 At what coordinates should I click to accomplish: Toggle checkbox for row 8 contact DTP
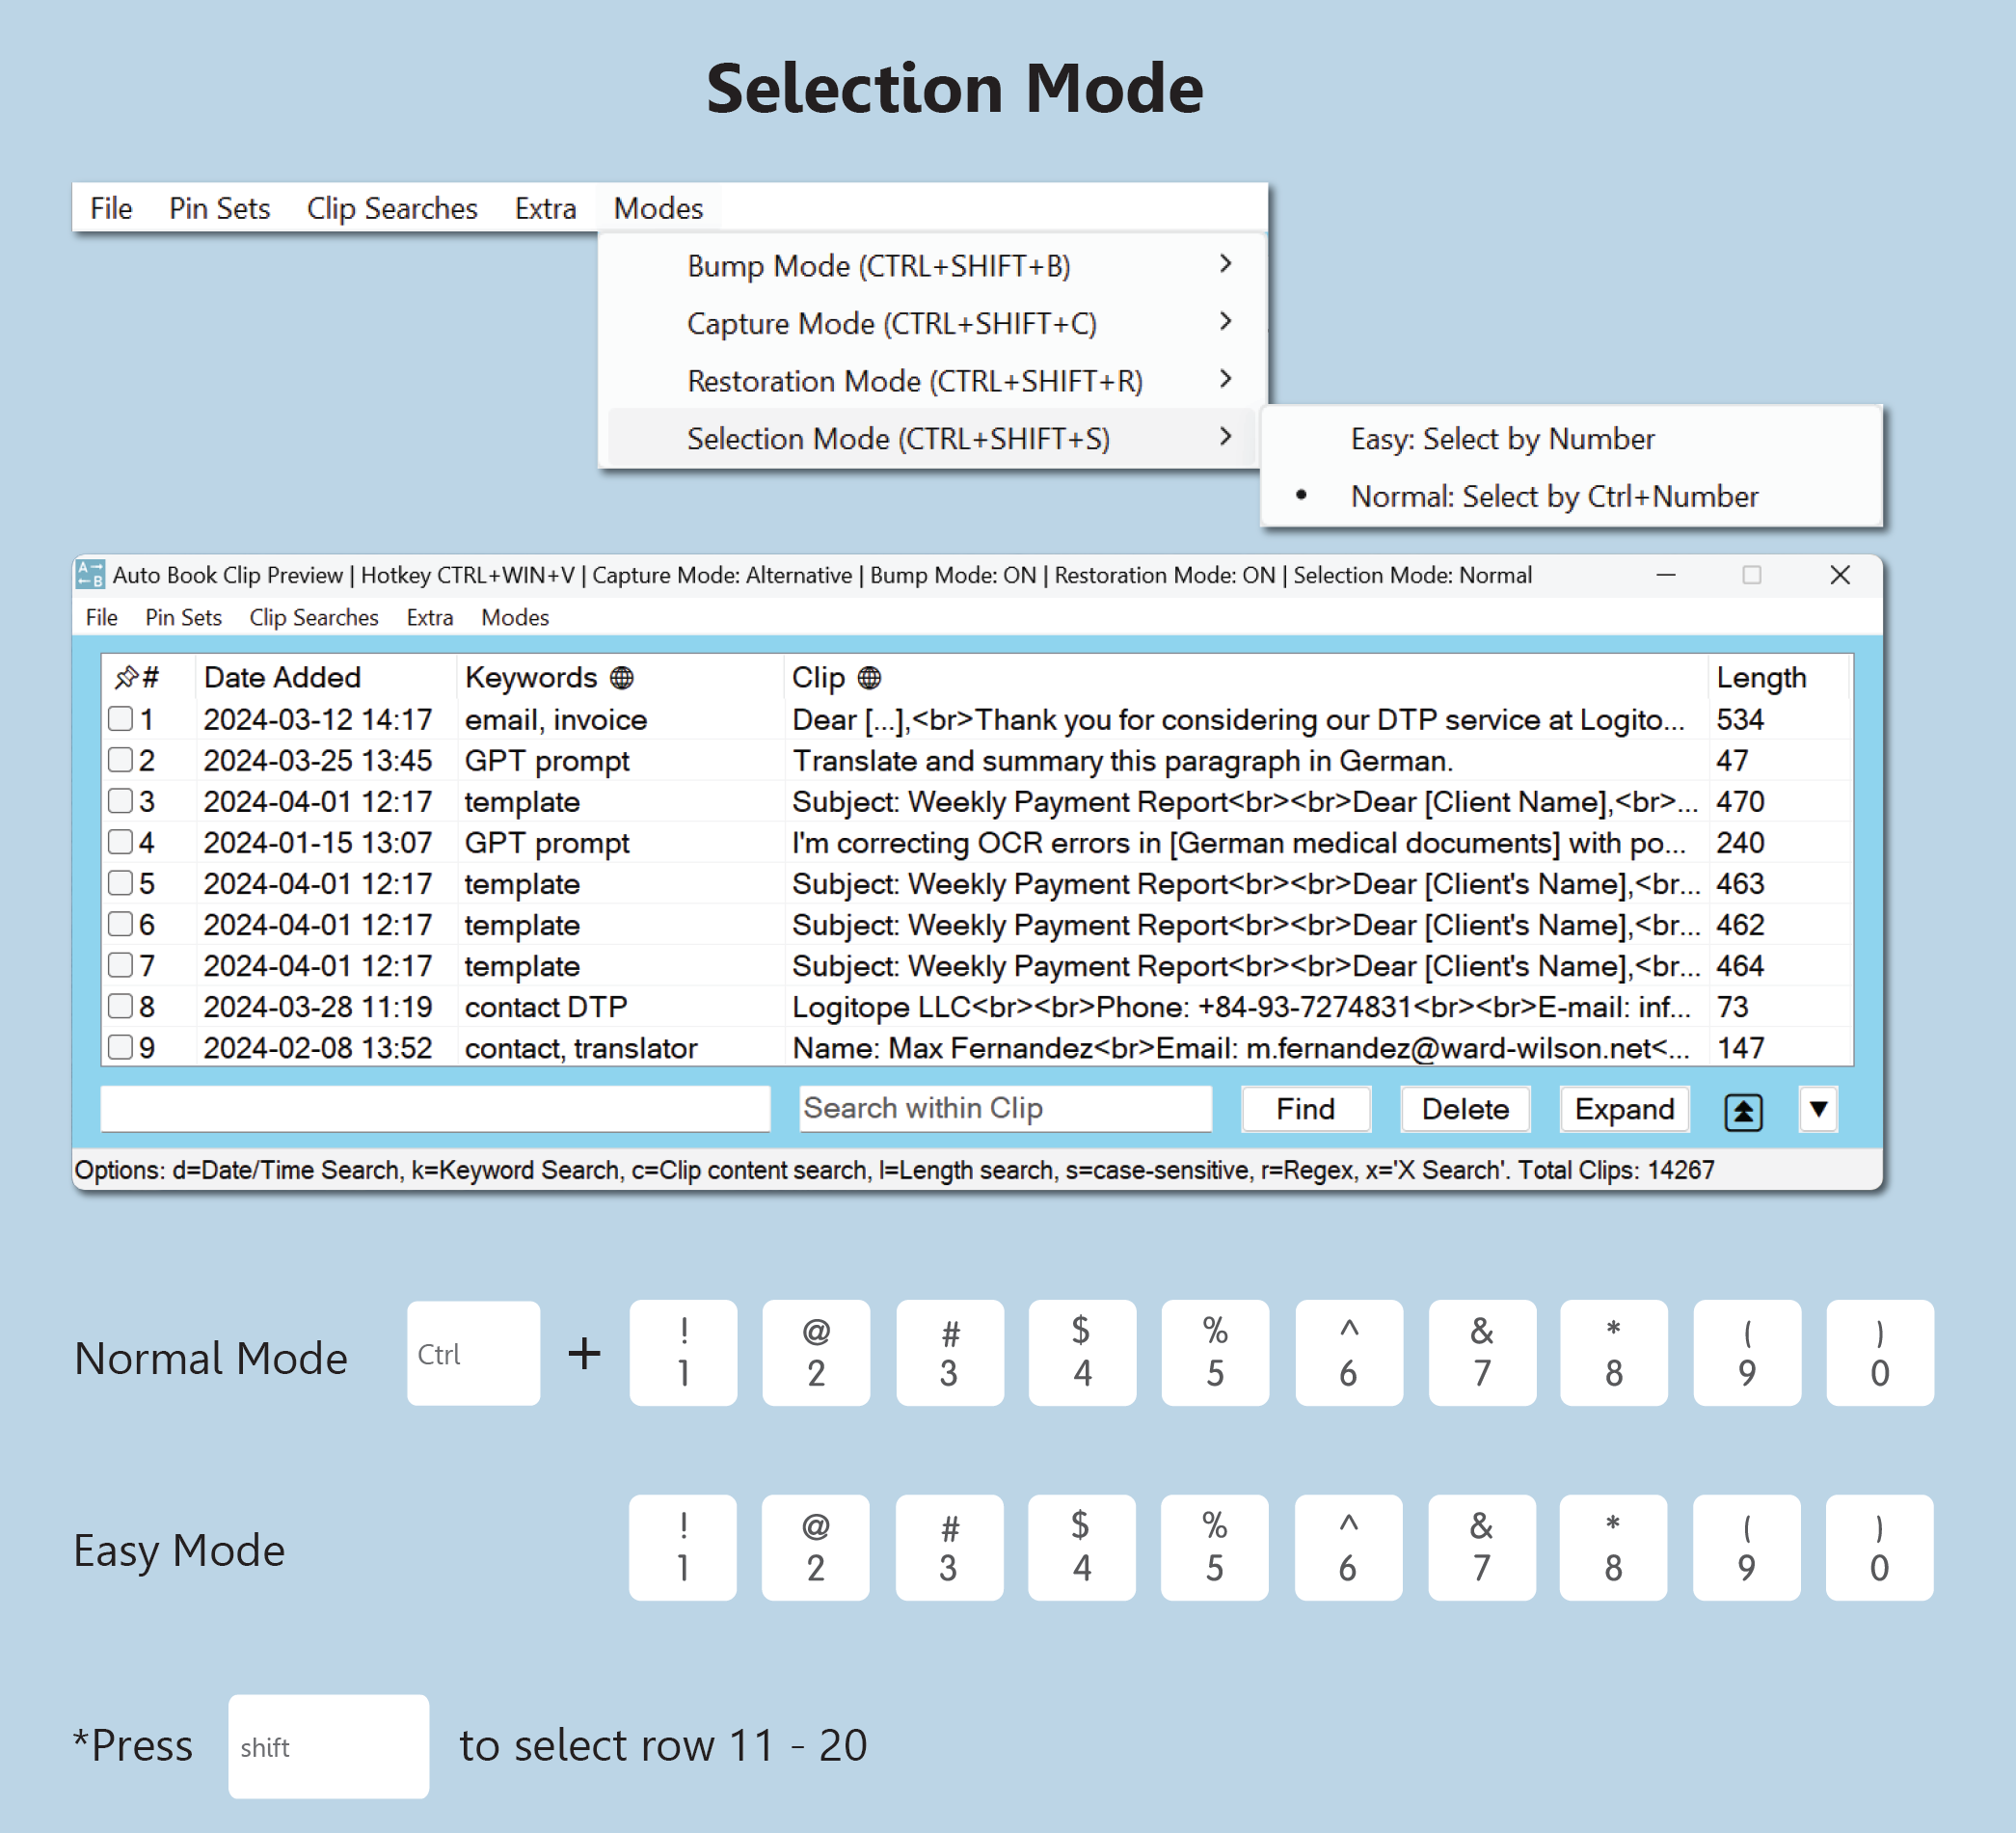coord(121,1006)
